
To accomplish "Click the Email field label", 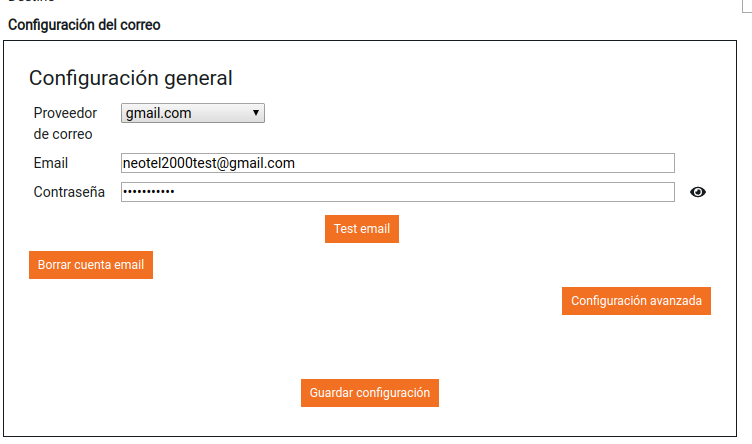I will tap(50, 163).
